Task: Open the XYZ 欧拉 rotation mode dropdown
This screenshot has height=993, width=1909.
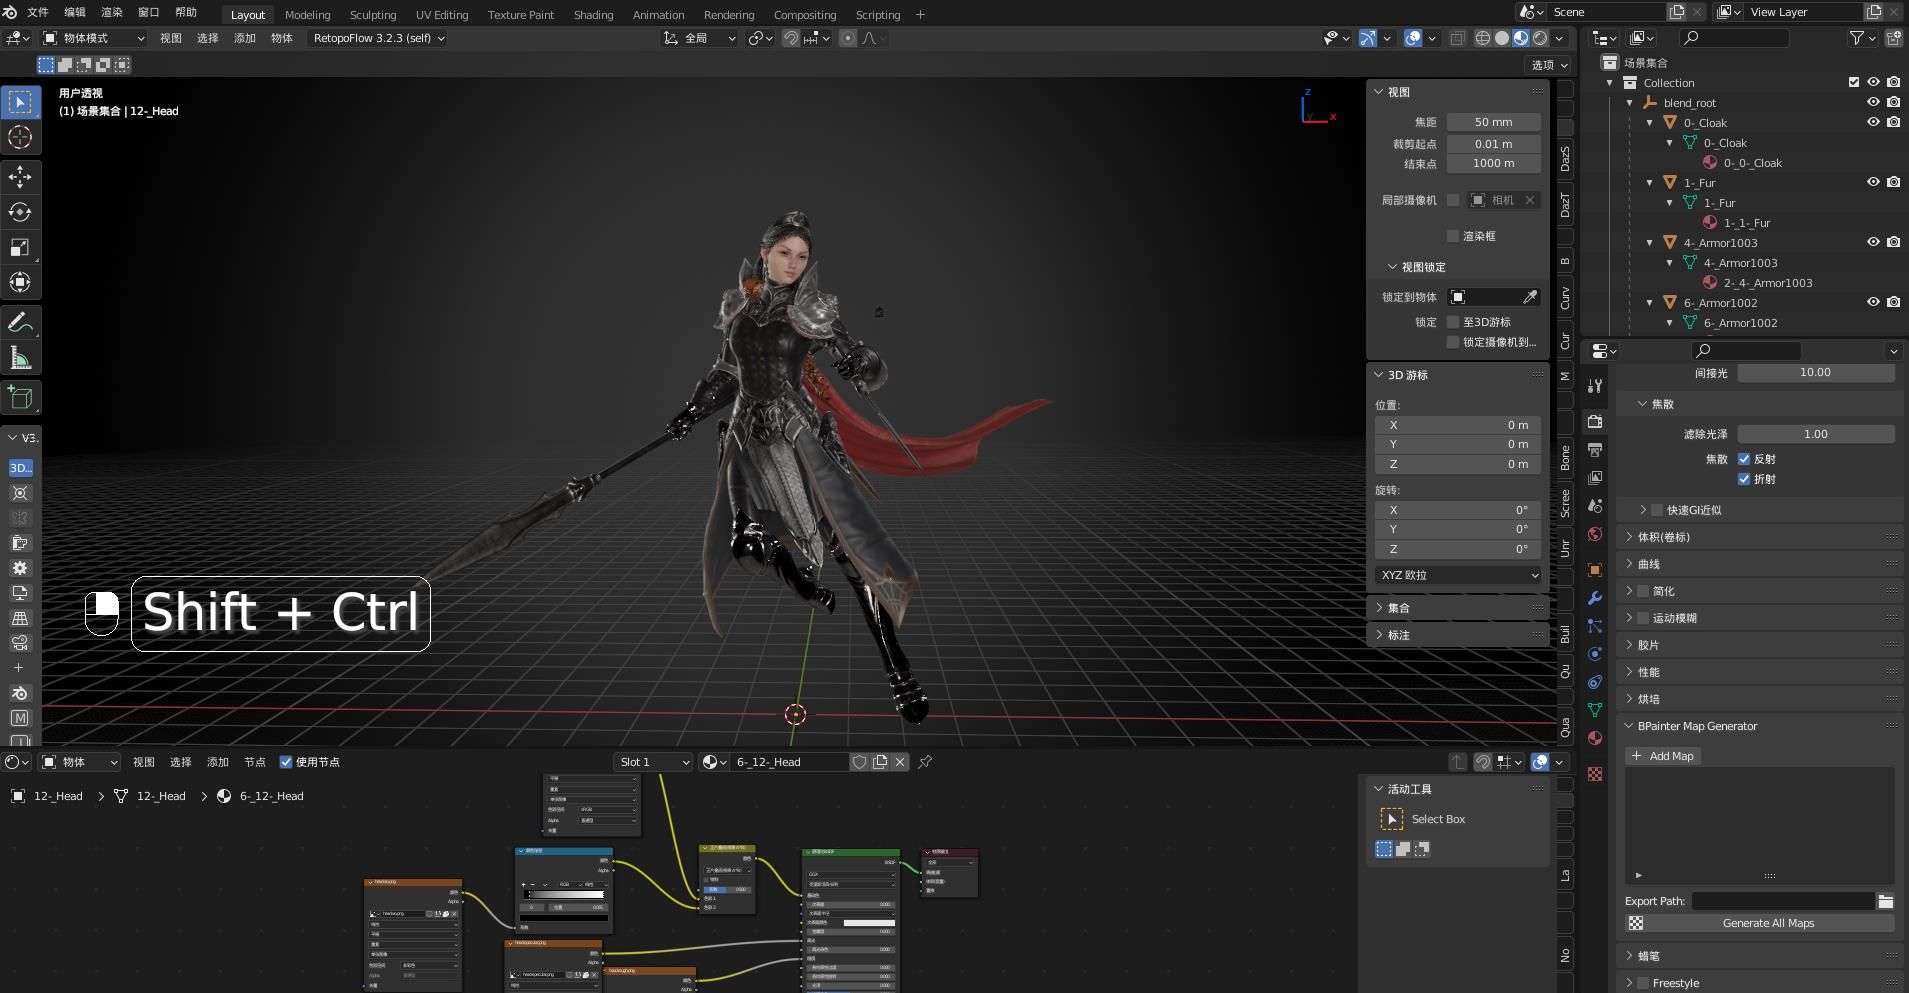Action: click(1458, 575)
